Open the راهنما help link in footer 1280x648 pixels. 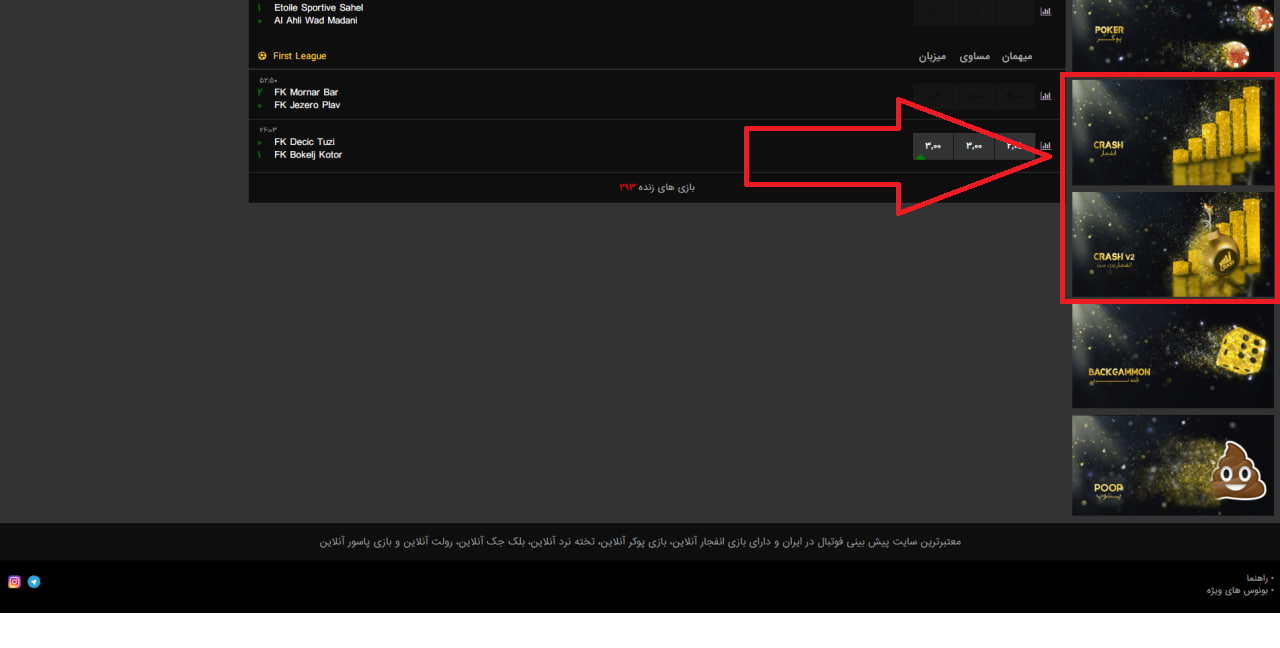[x=1259, y=578]
